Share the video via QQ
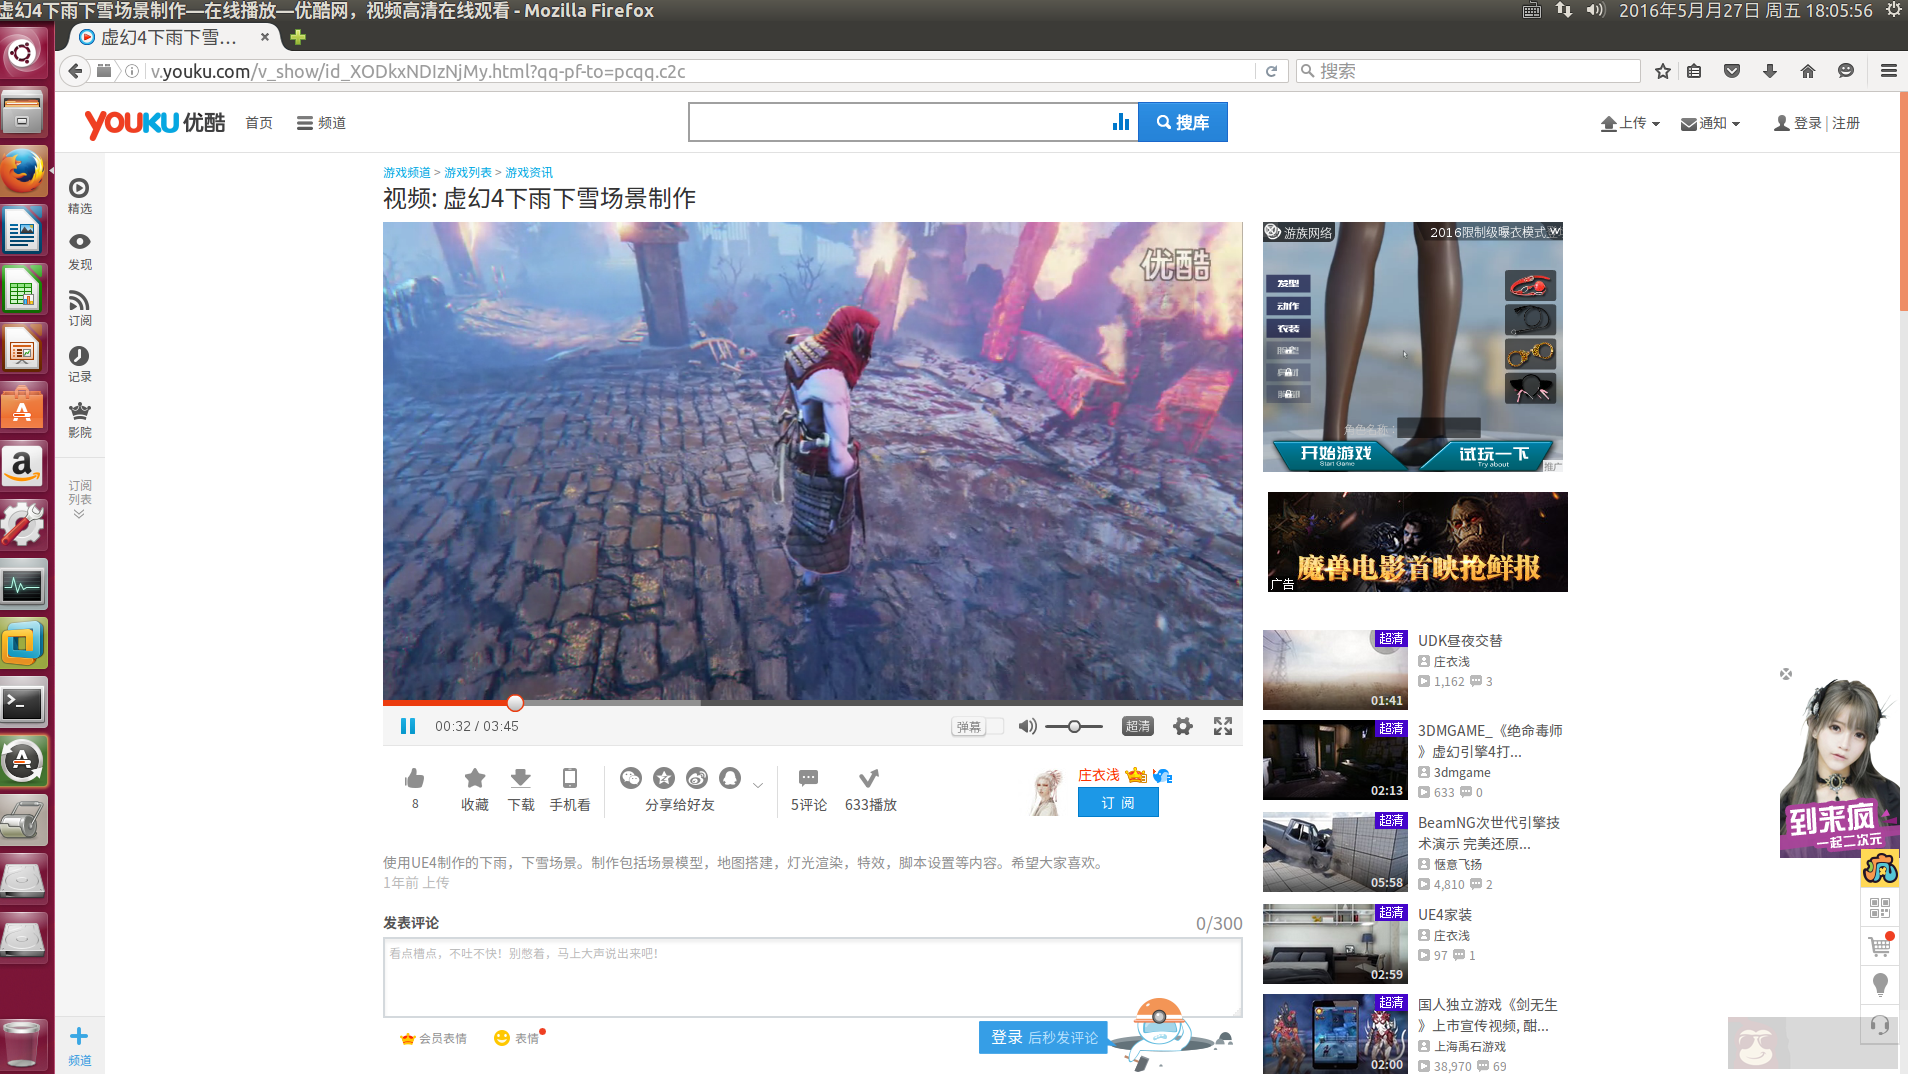Screen dimensions: 1908x1074 click(x=729, y=778)
